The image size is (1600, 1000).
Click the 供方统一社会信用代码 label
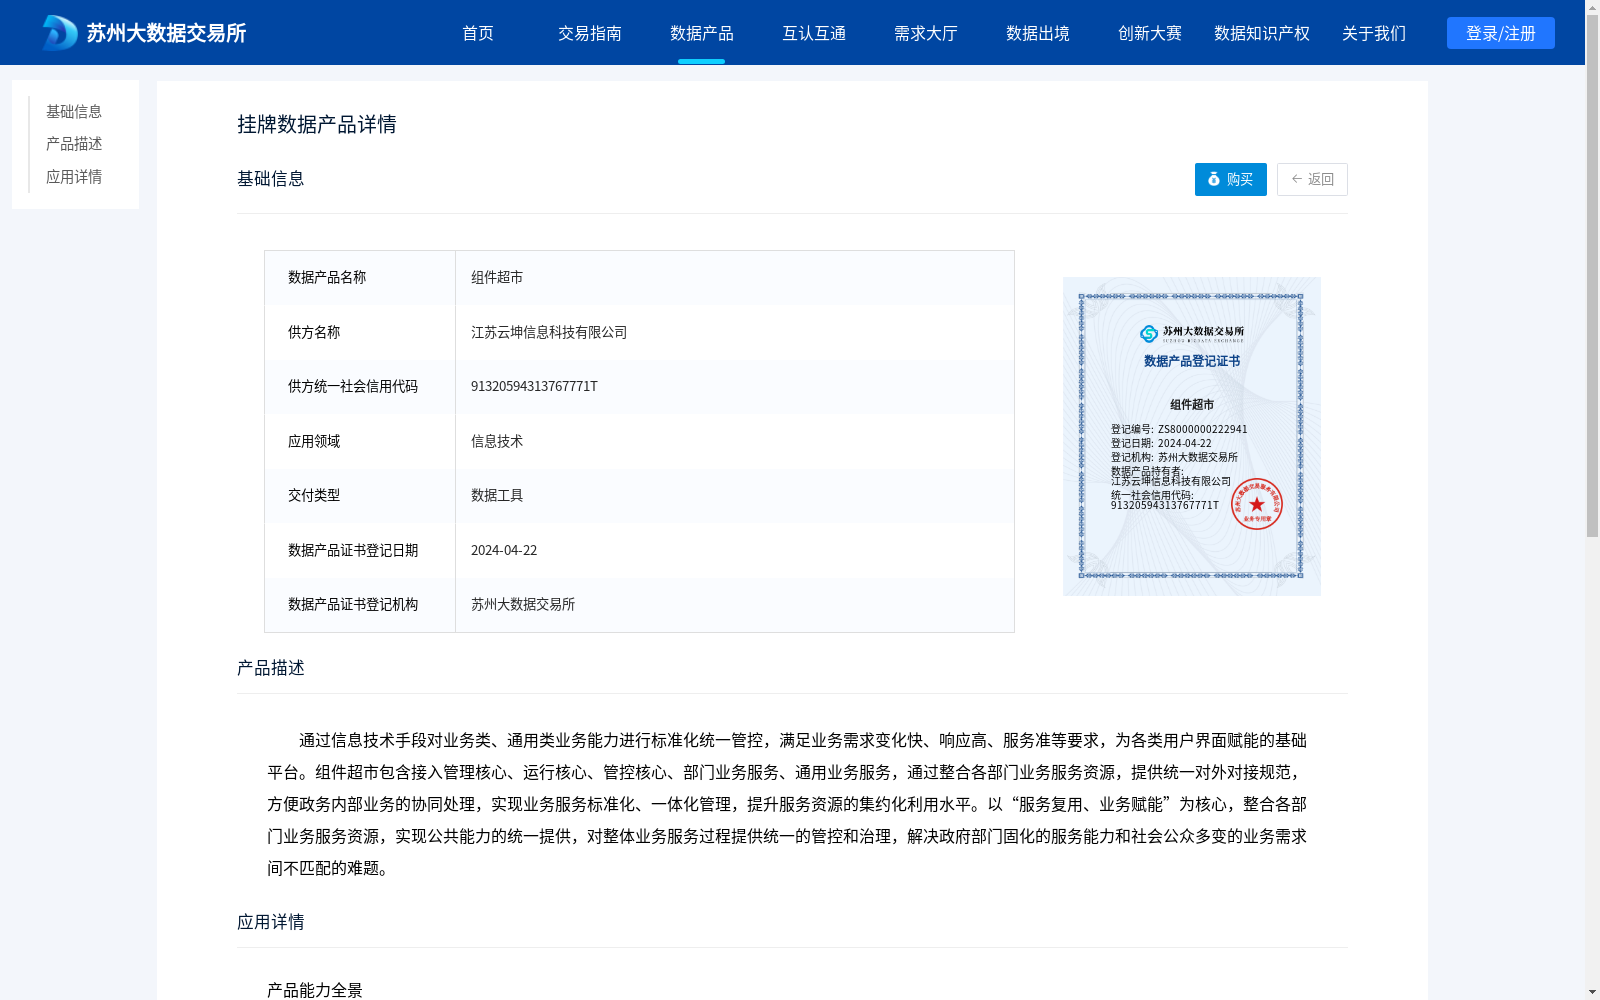click(x=353, y=386)
